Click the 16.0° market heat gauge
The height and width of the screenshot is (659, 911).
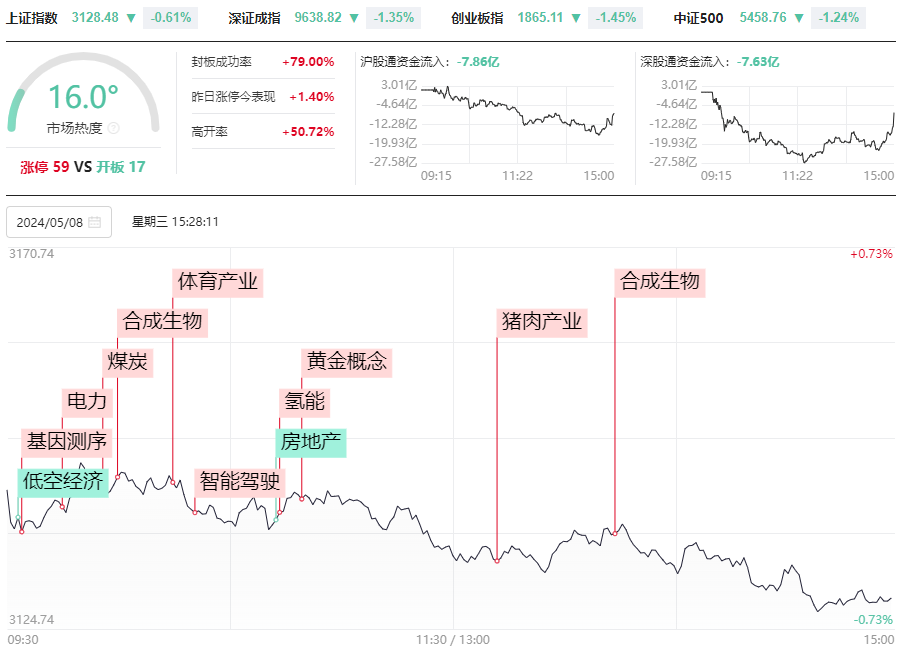83,96
